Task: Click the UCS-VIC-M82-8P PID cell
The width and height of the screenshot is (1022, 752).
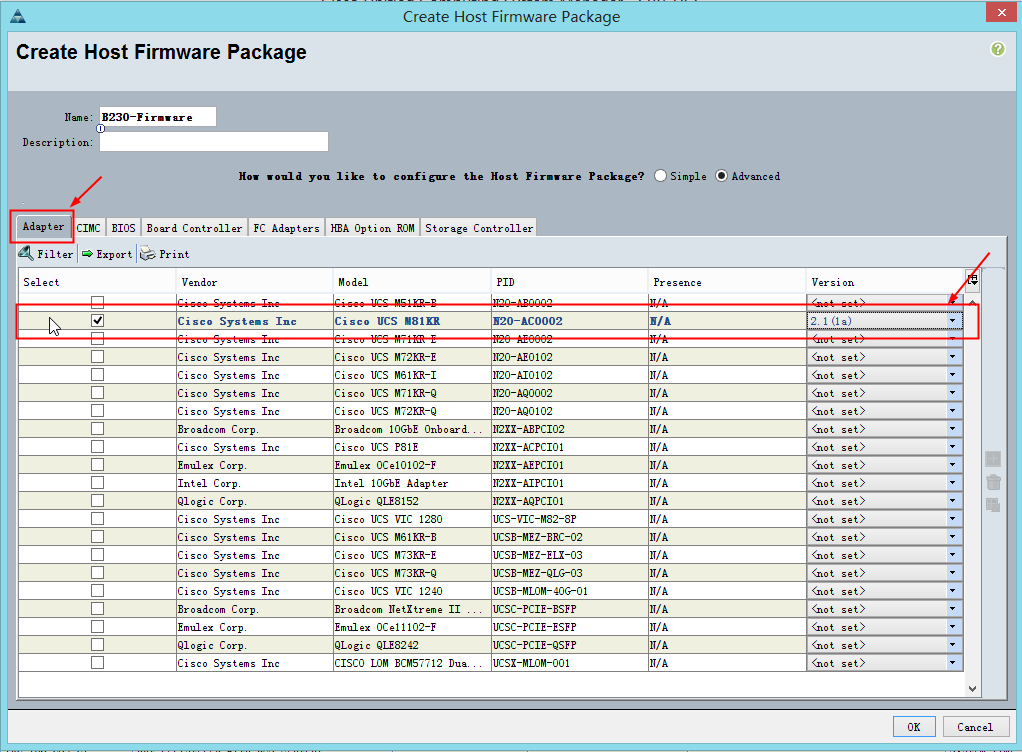Action: pos(569,519)
